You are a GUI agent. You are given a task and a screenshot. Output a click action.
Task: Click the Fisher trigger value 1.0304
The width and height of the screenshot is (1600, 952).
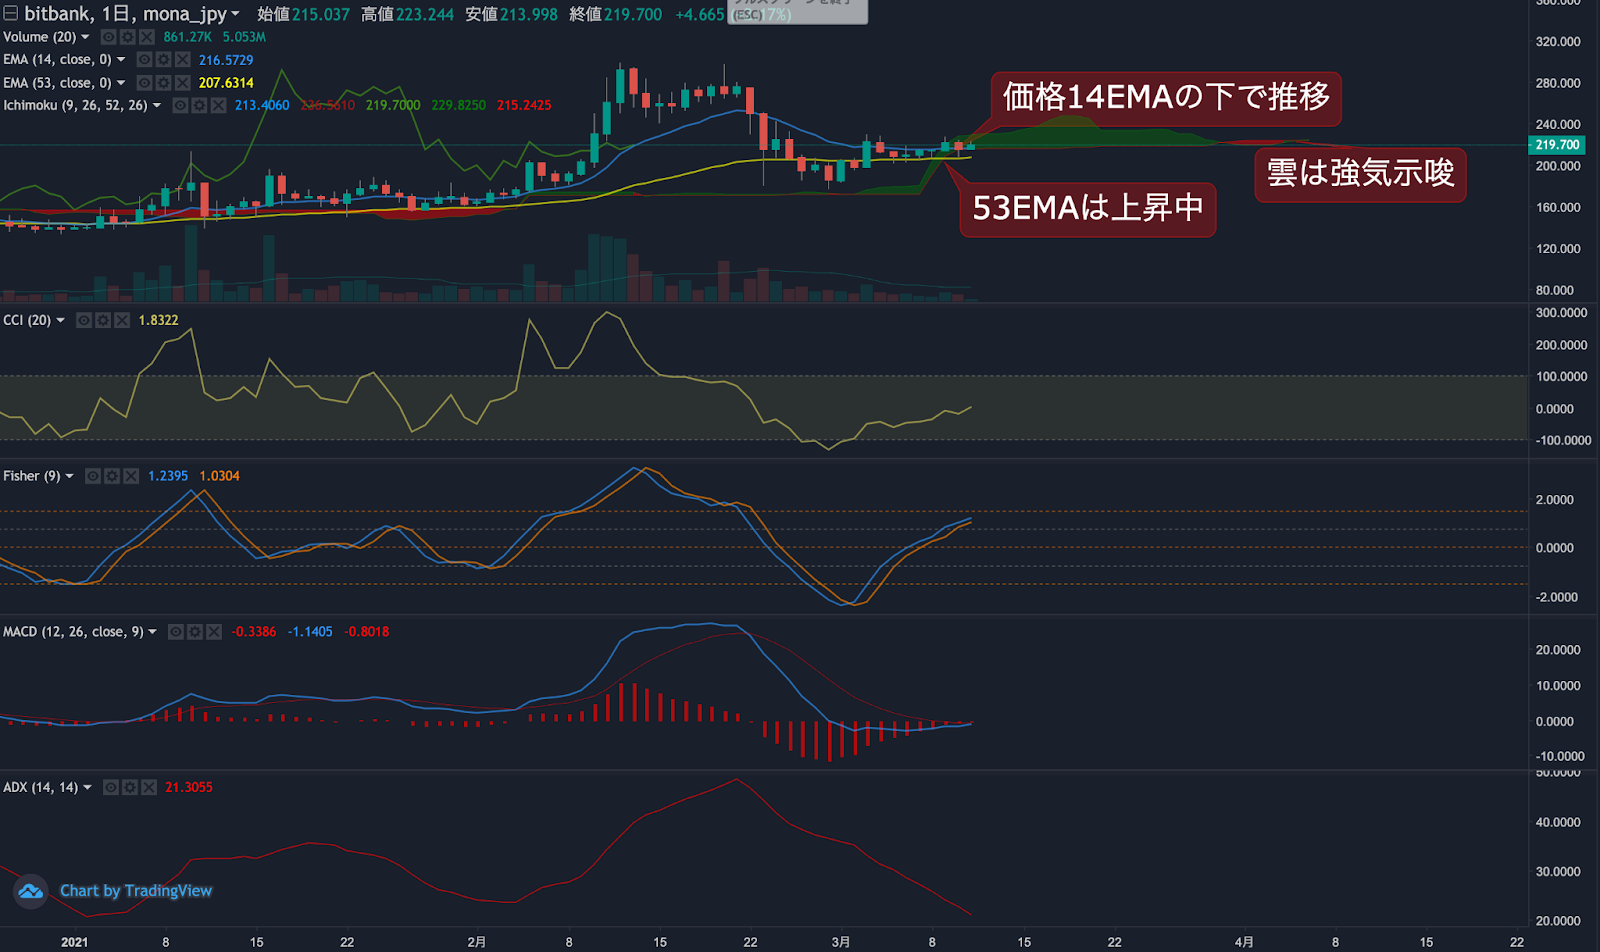click(220, 476)
